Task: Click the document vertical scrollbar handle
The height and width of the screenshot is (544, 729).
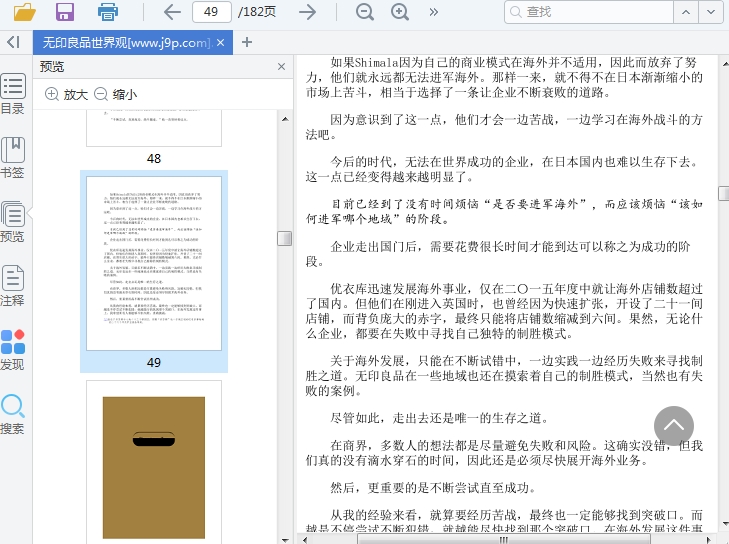Action: [x=724, y=193]
